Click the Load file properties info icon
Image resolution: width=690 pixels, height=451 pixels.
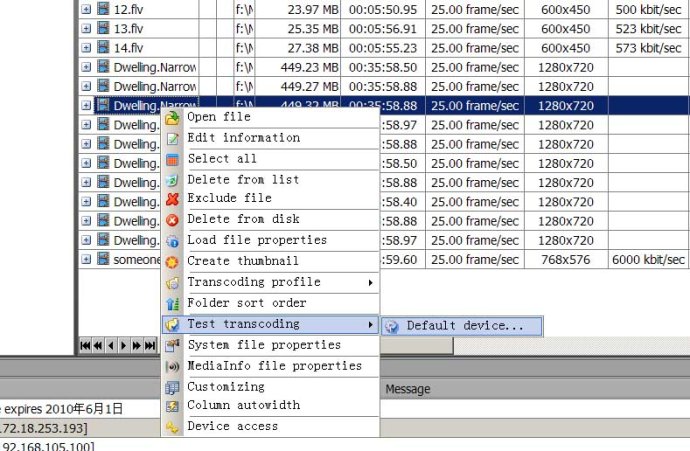172,241
